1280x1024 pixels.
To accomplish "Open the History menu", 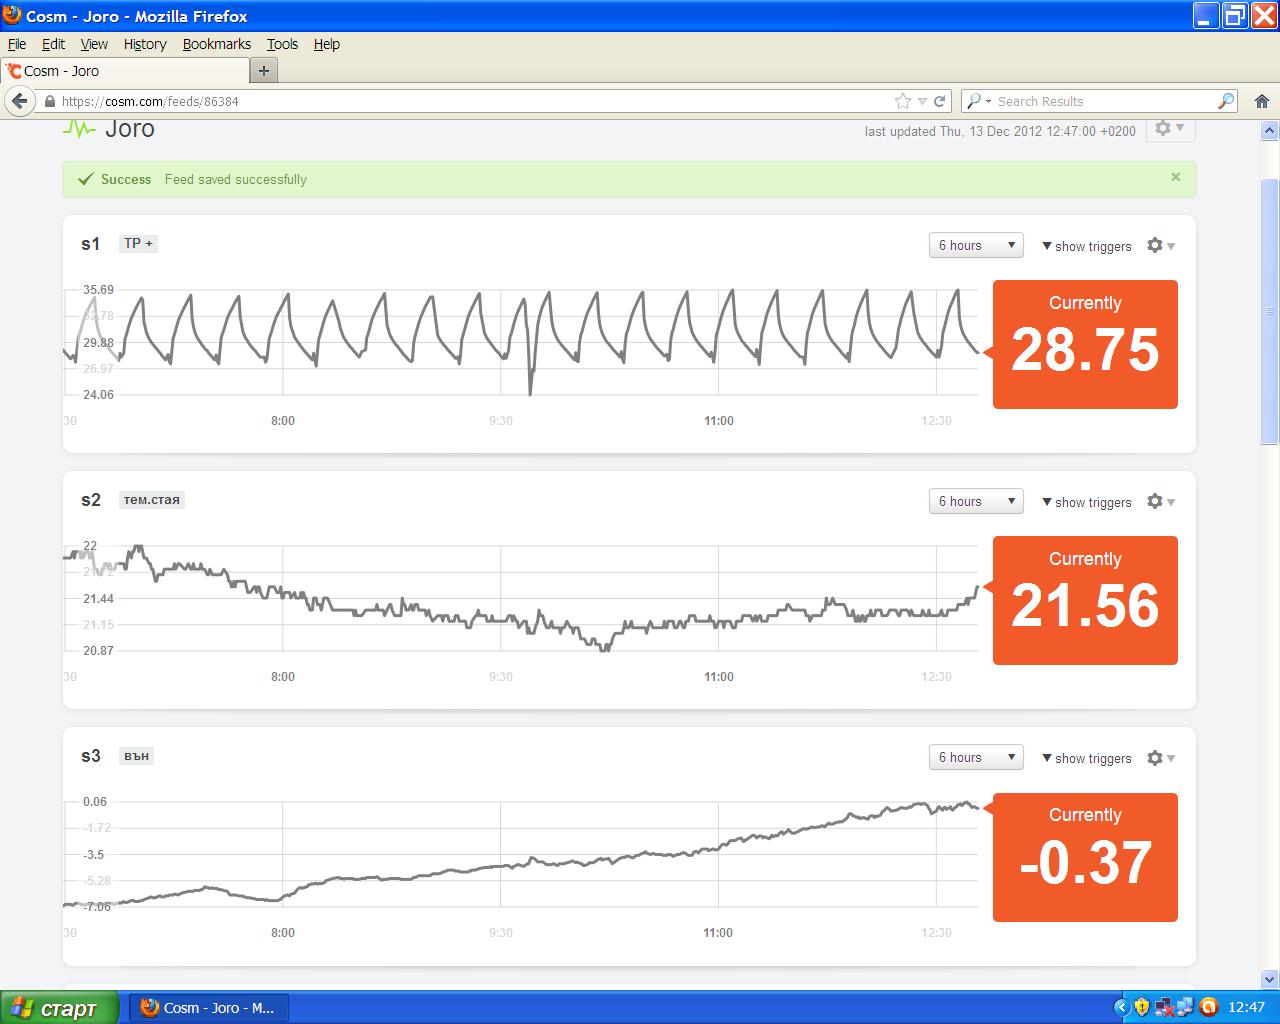I will (x=145, y=44).
